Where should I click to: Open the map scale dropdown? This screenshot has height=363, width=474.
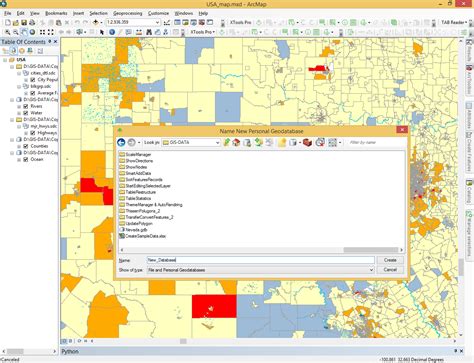click(133, 22)
